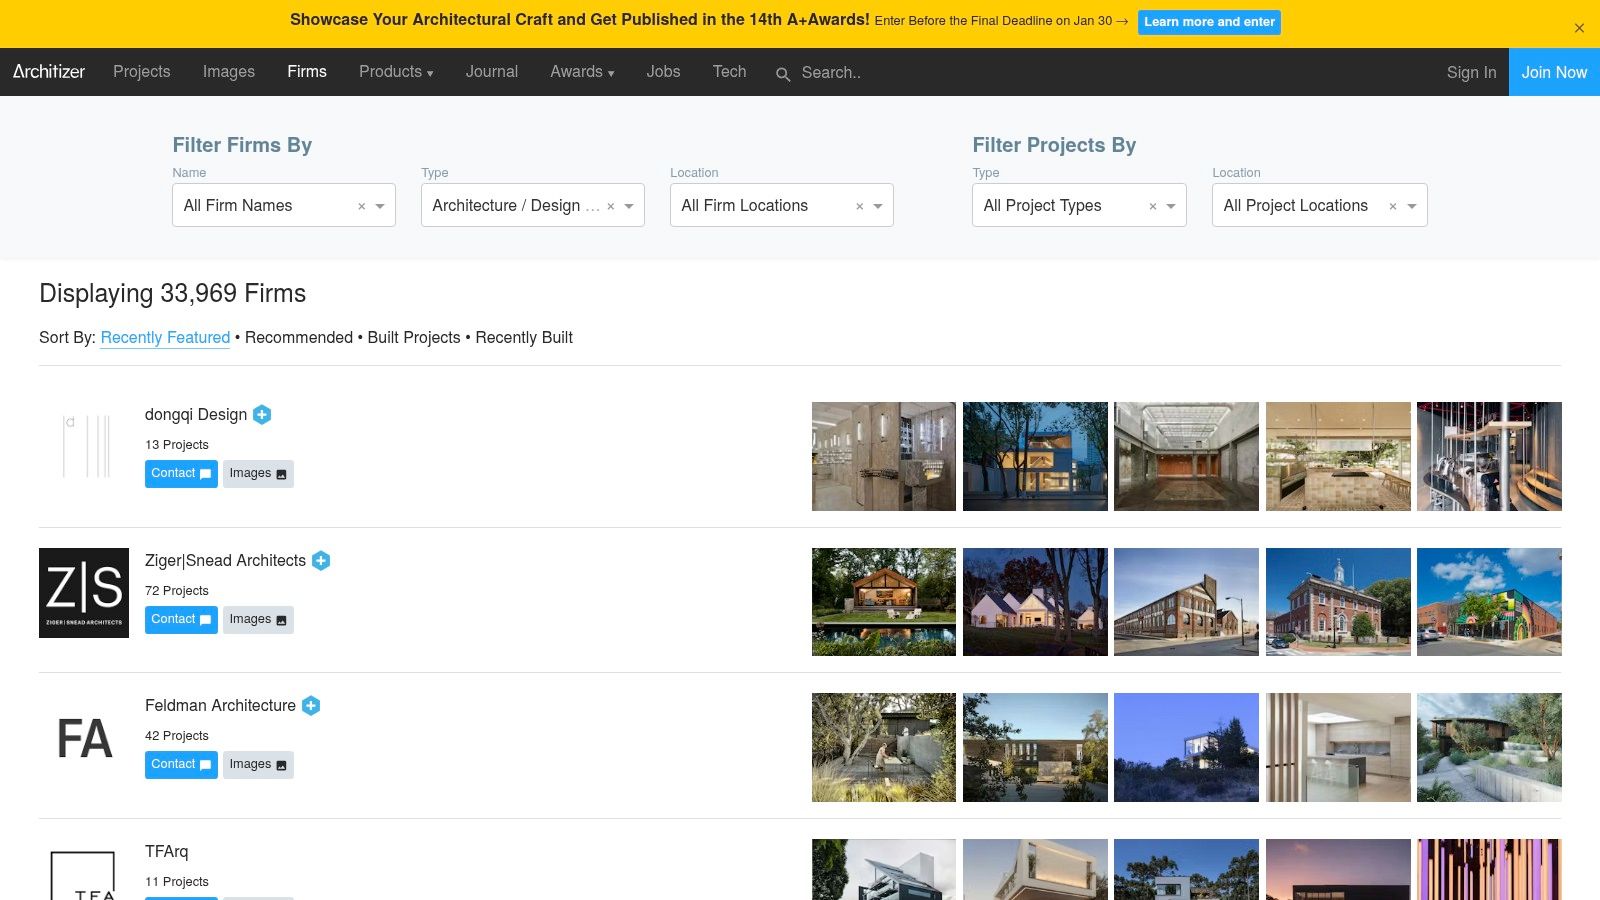Screen dimensions: 1600x900
Task: Click the search magnifier icon in navbar
Action: coord(783,74)
